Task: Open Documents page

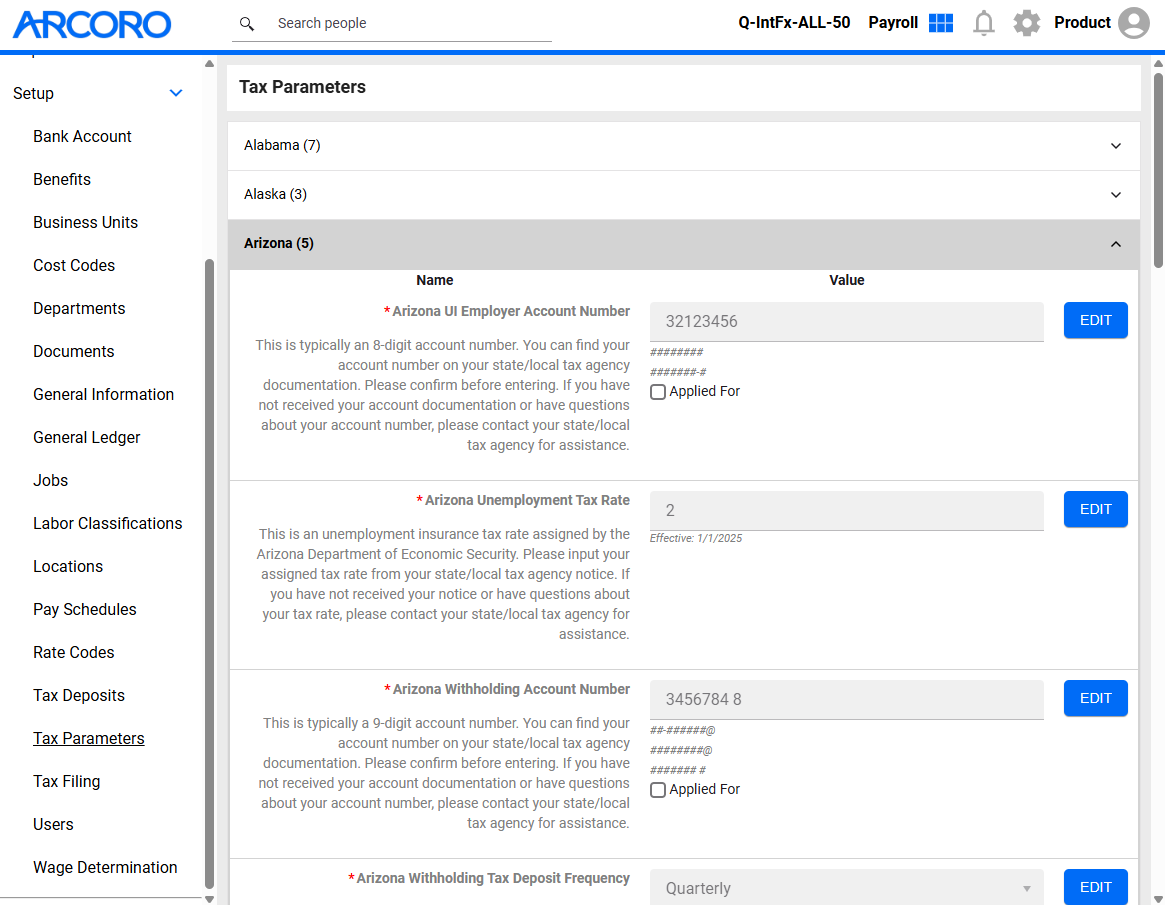Action: tap(74, 352)
